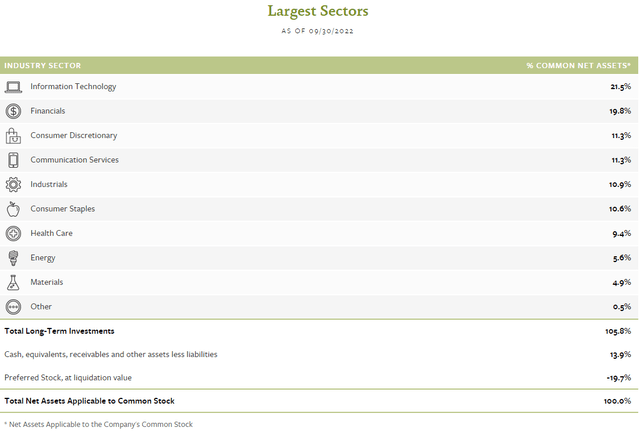The image size is (640, 431).
Task: Click the medical cross icon for Health Care
Action: coord(13,233)
